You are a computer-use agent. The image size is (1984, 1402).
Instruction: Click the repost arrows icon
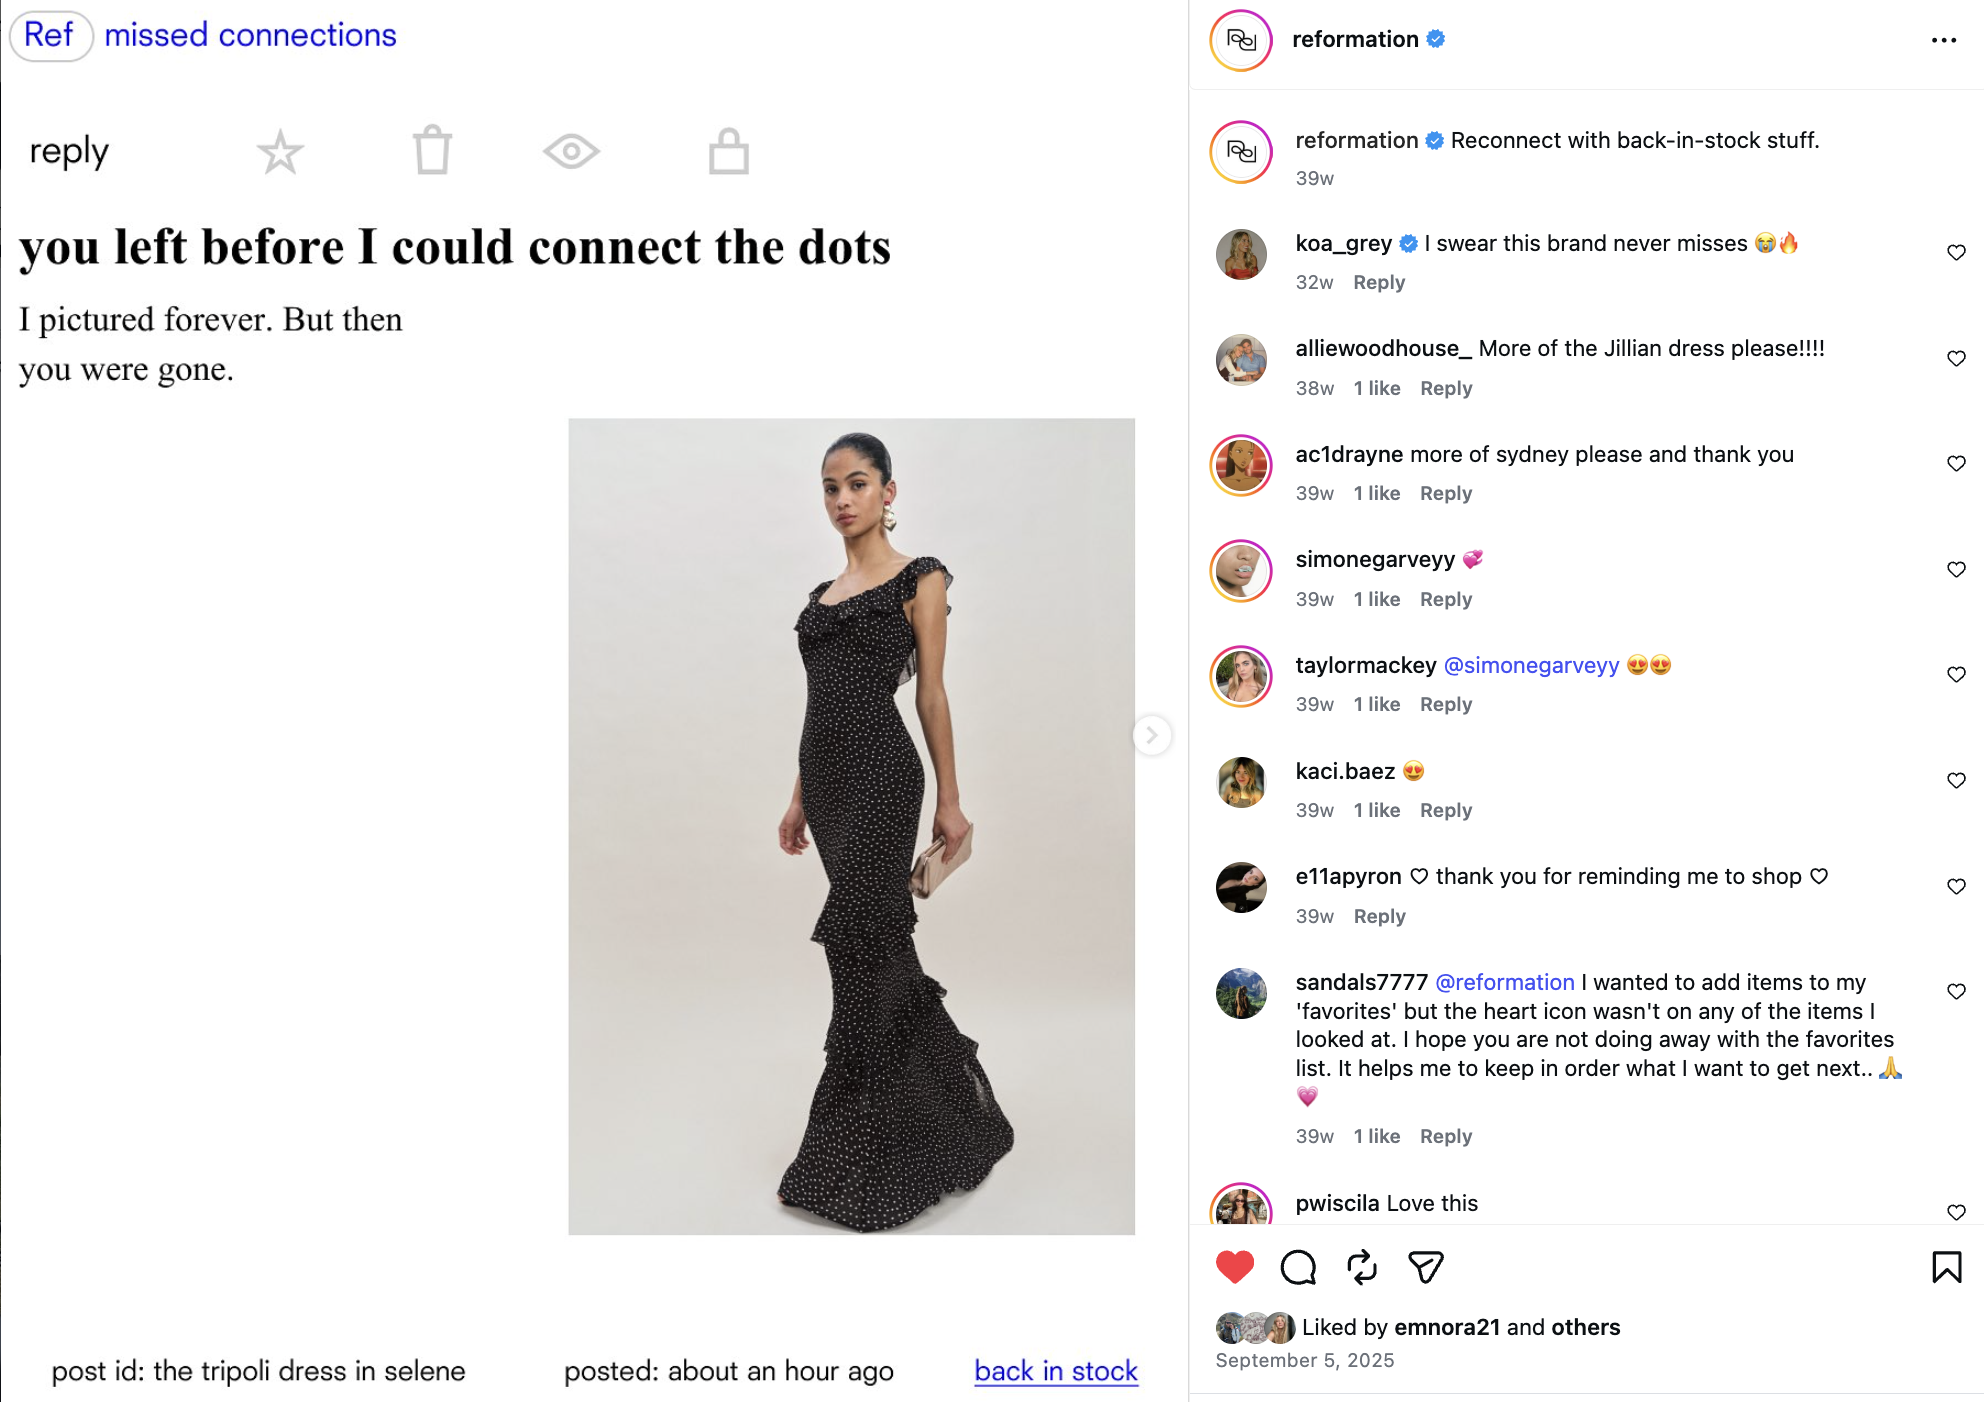1362,1267
